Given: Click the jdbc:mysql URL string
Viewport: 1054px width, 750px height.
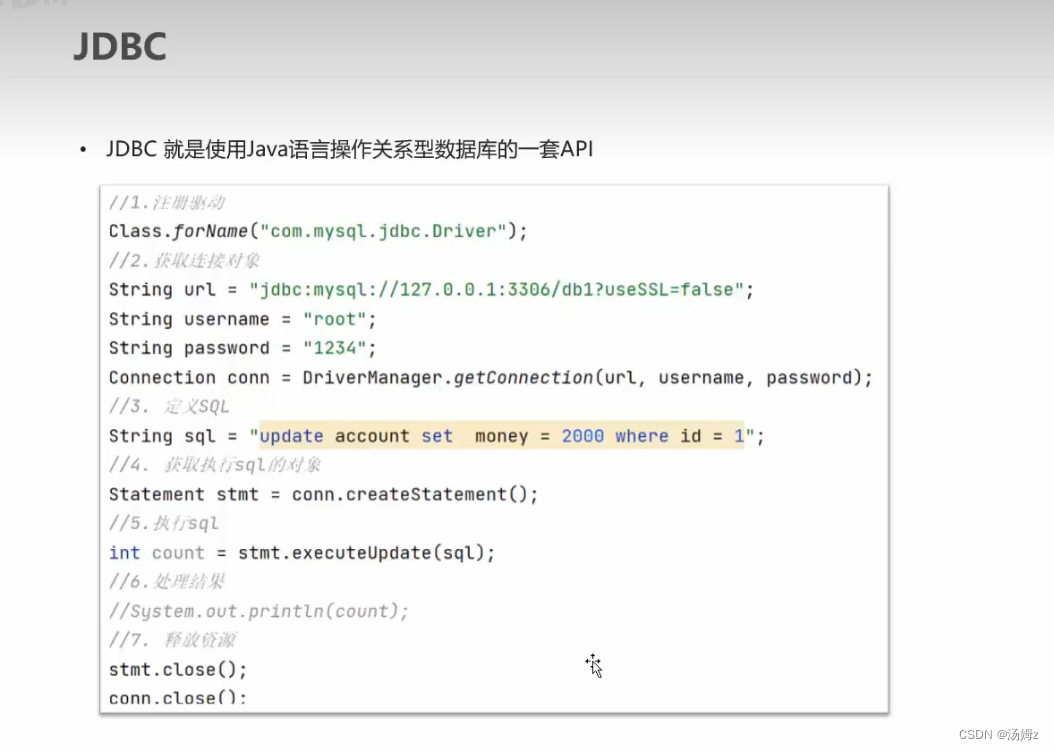Looking at the screenshot, I should (498, 289).
